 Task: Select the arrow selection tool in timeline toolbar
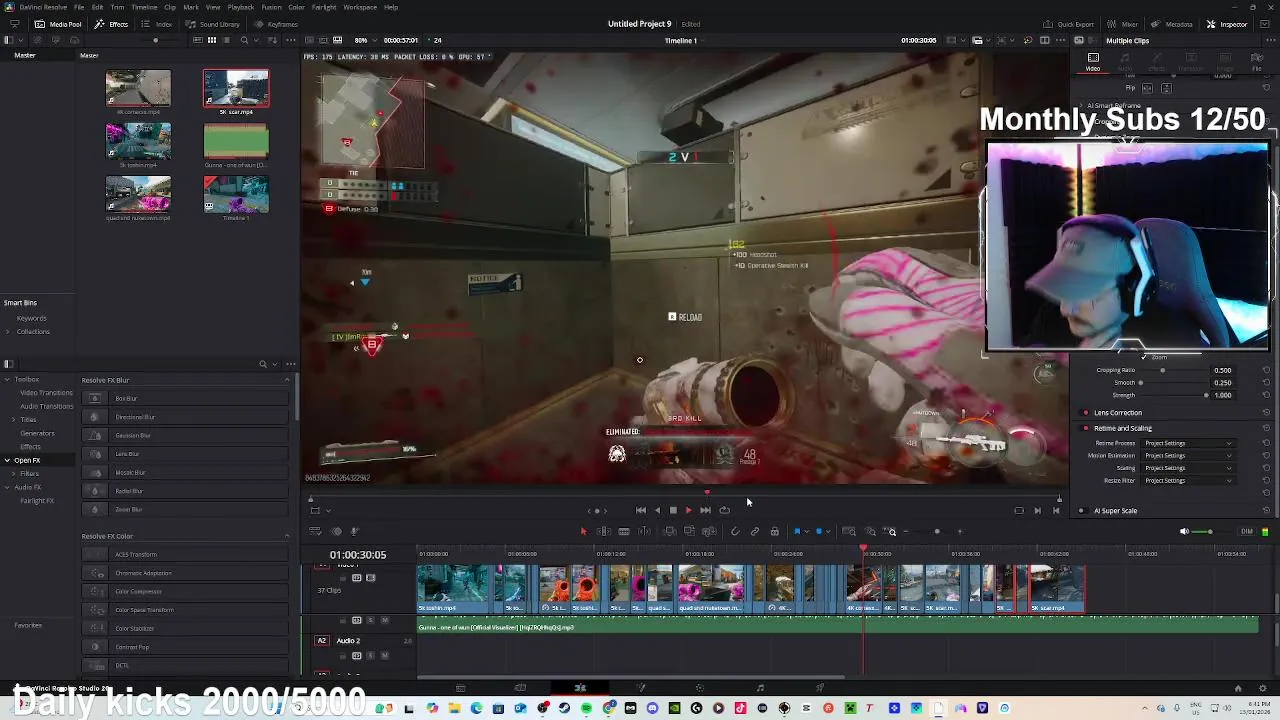[583, 532]
